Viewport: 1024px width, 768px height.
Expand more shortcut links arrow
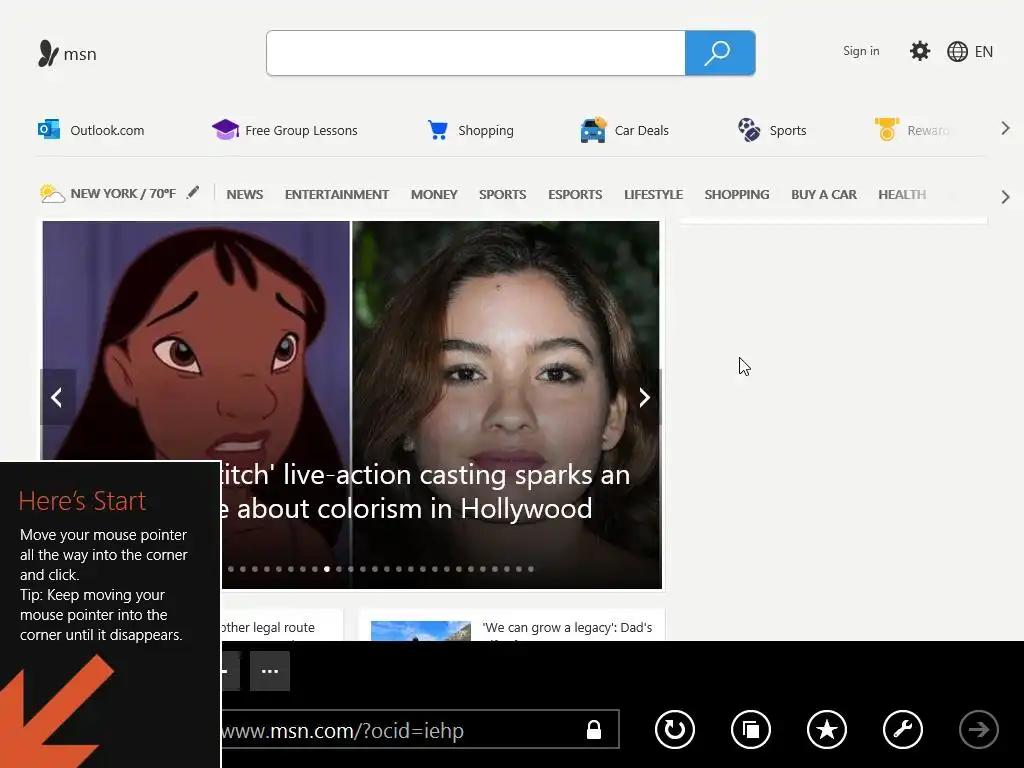(x=1006, y=129)
